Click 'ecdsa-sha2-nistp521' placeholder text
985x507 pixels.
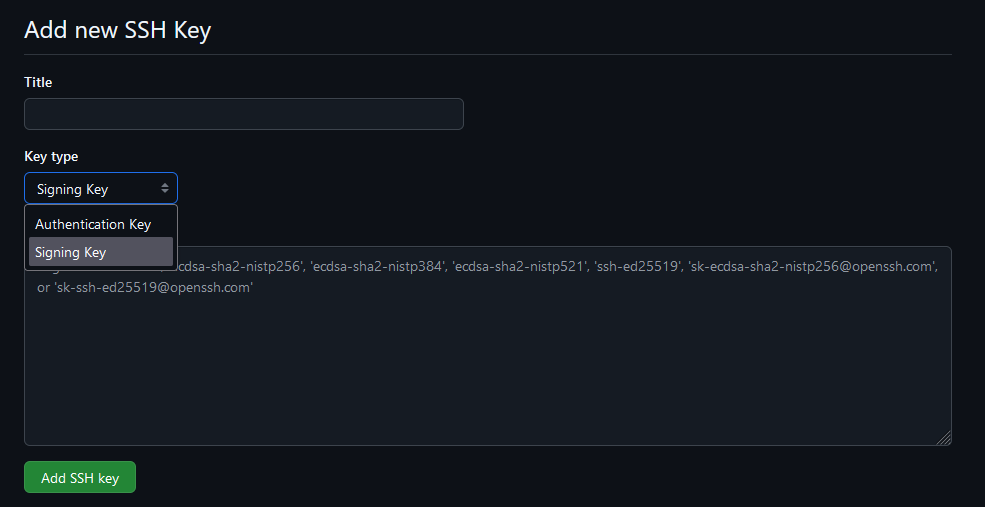519,266
